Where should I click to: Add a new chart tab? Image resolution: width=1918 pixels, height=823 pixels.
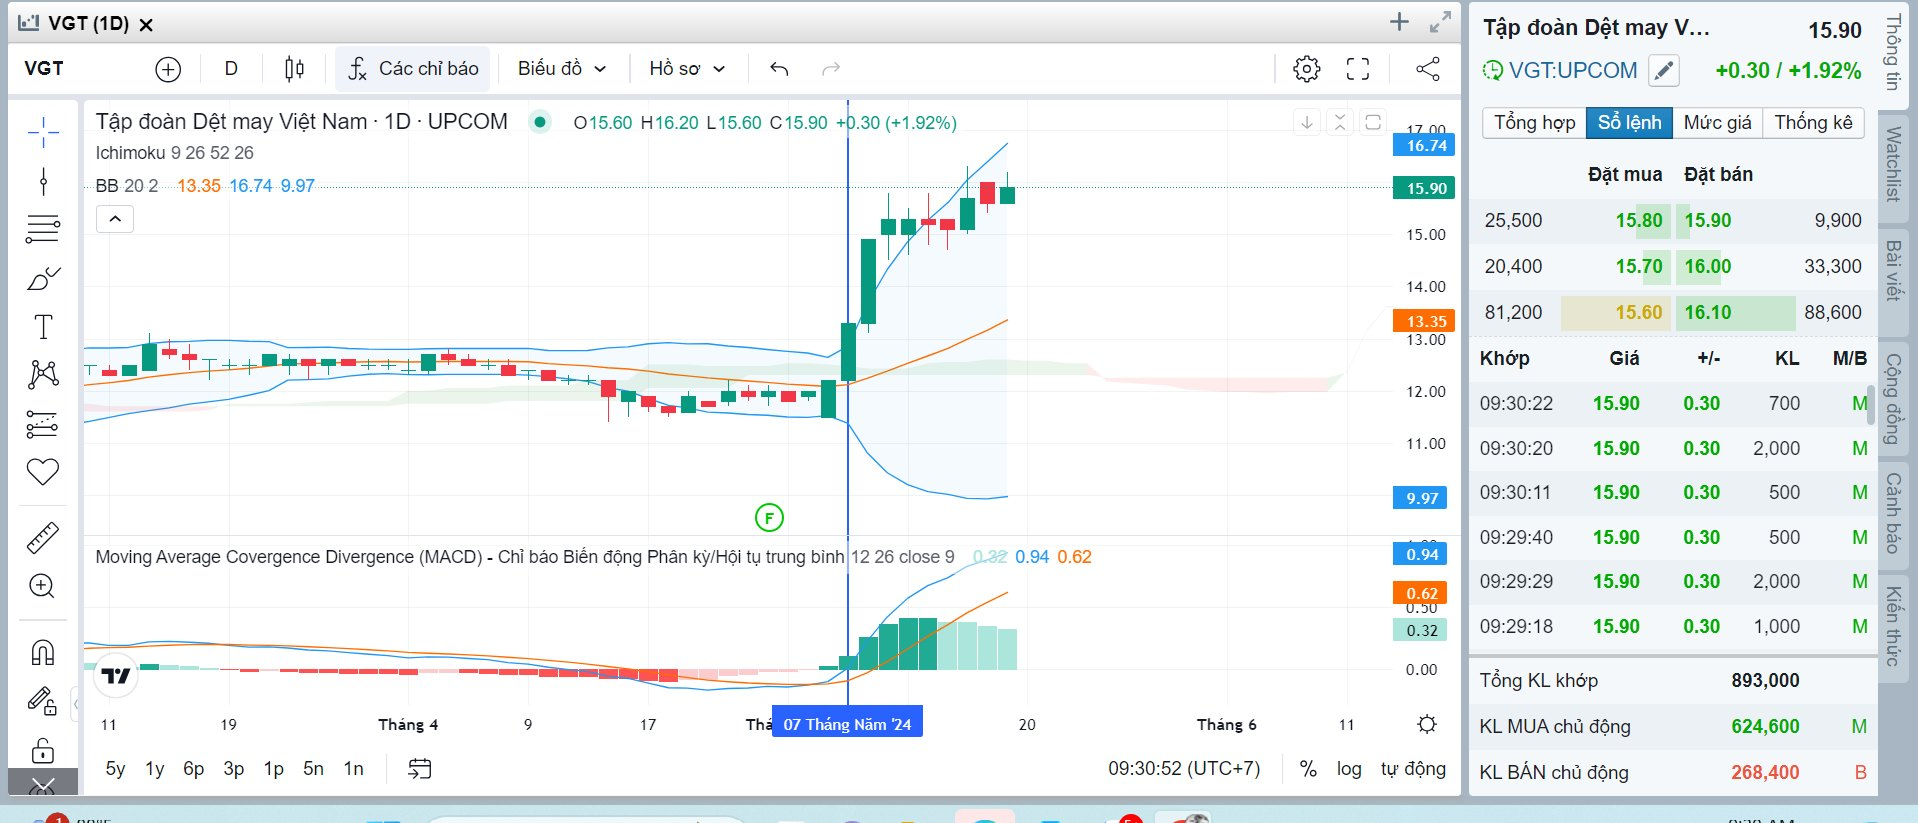(x=1399, y=22)
